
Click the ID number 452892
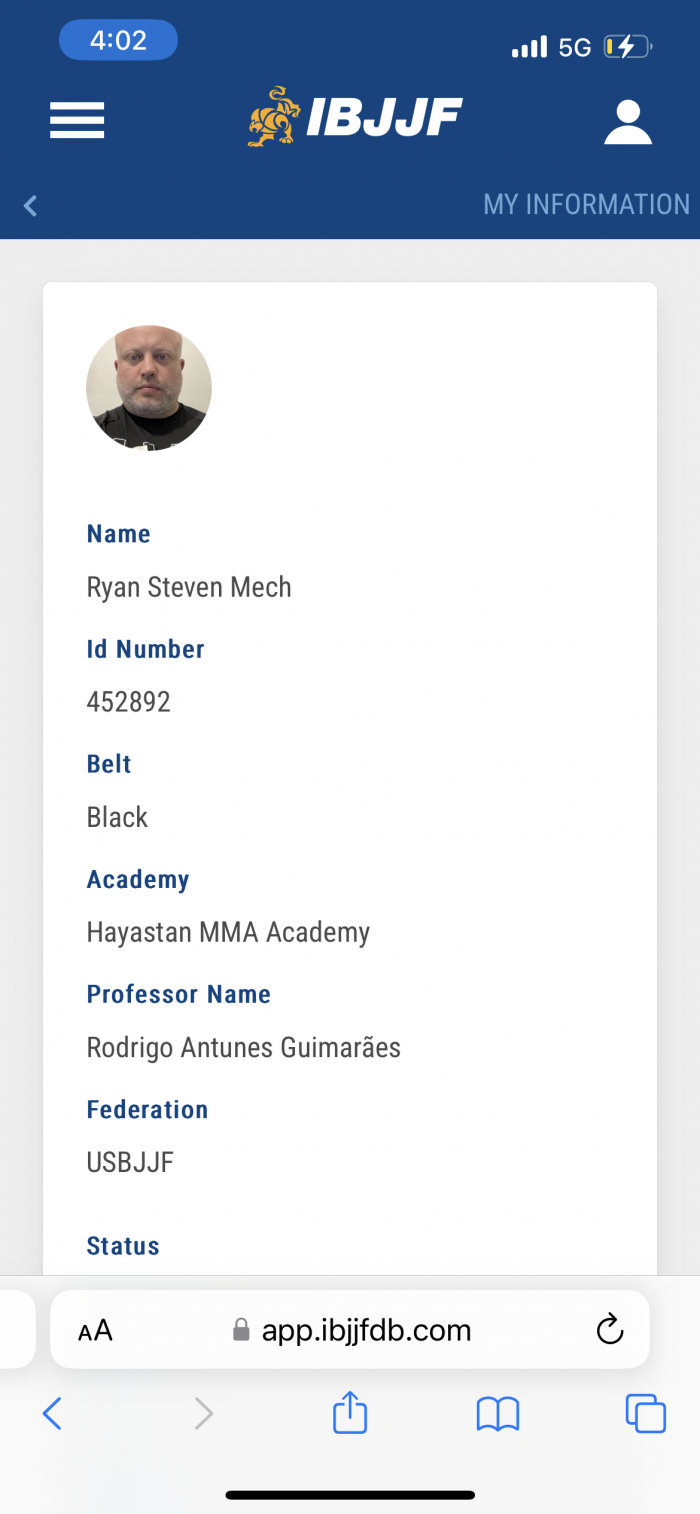point(129,702)
